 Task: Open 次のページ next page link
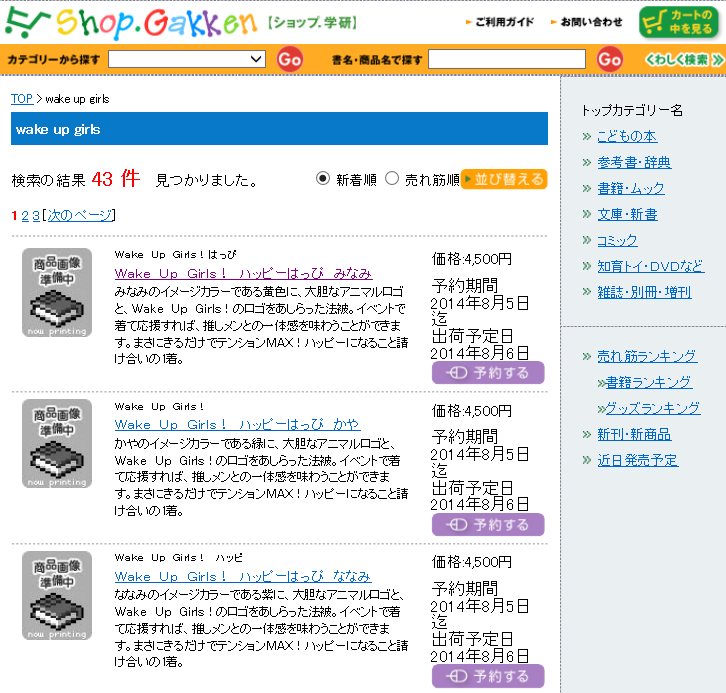[x=80, y=215]
